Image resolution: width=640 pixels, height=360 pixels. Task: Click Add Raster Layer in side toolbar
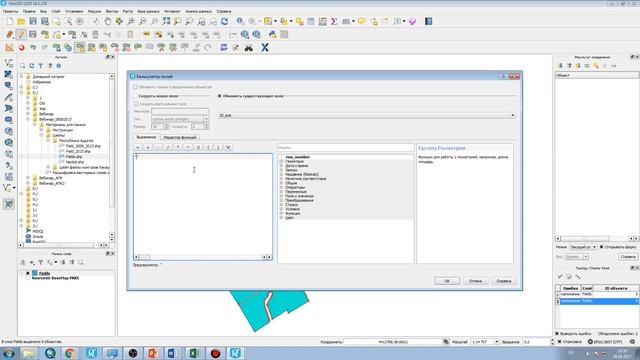(x=9, y=74)
